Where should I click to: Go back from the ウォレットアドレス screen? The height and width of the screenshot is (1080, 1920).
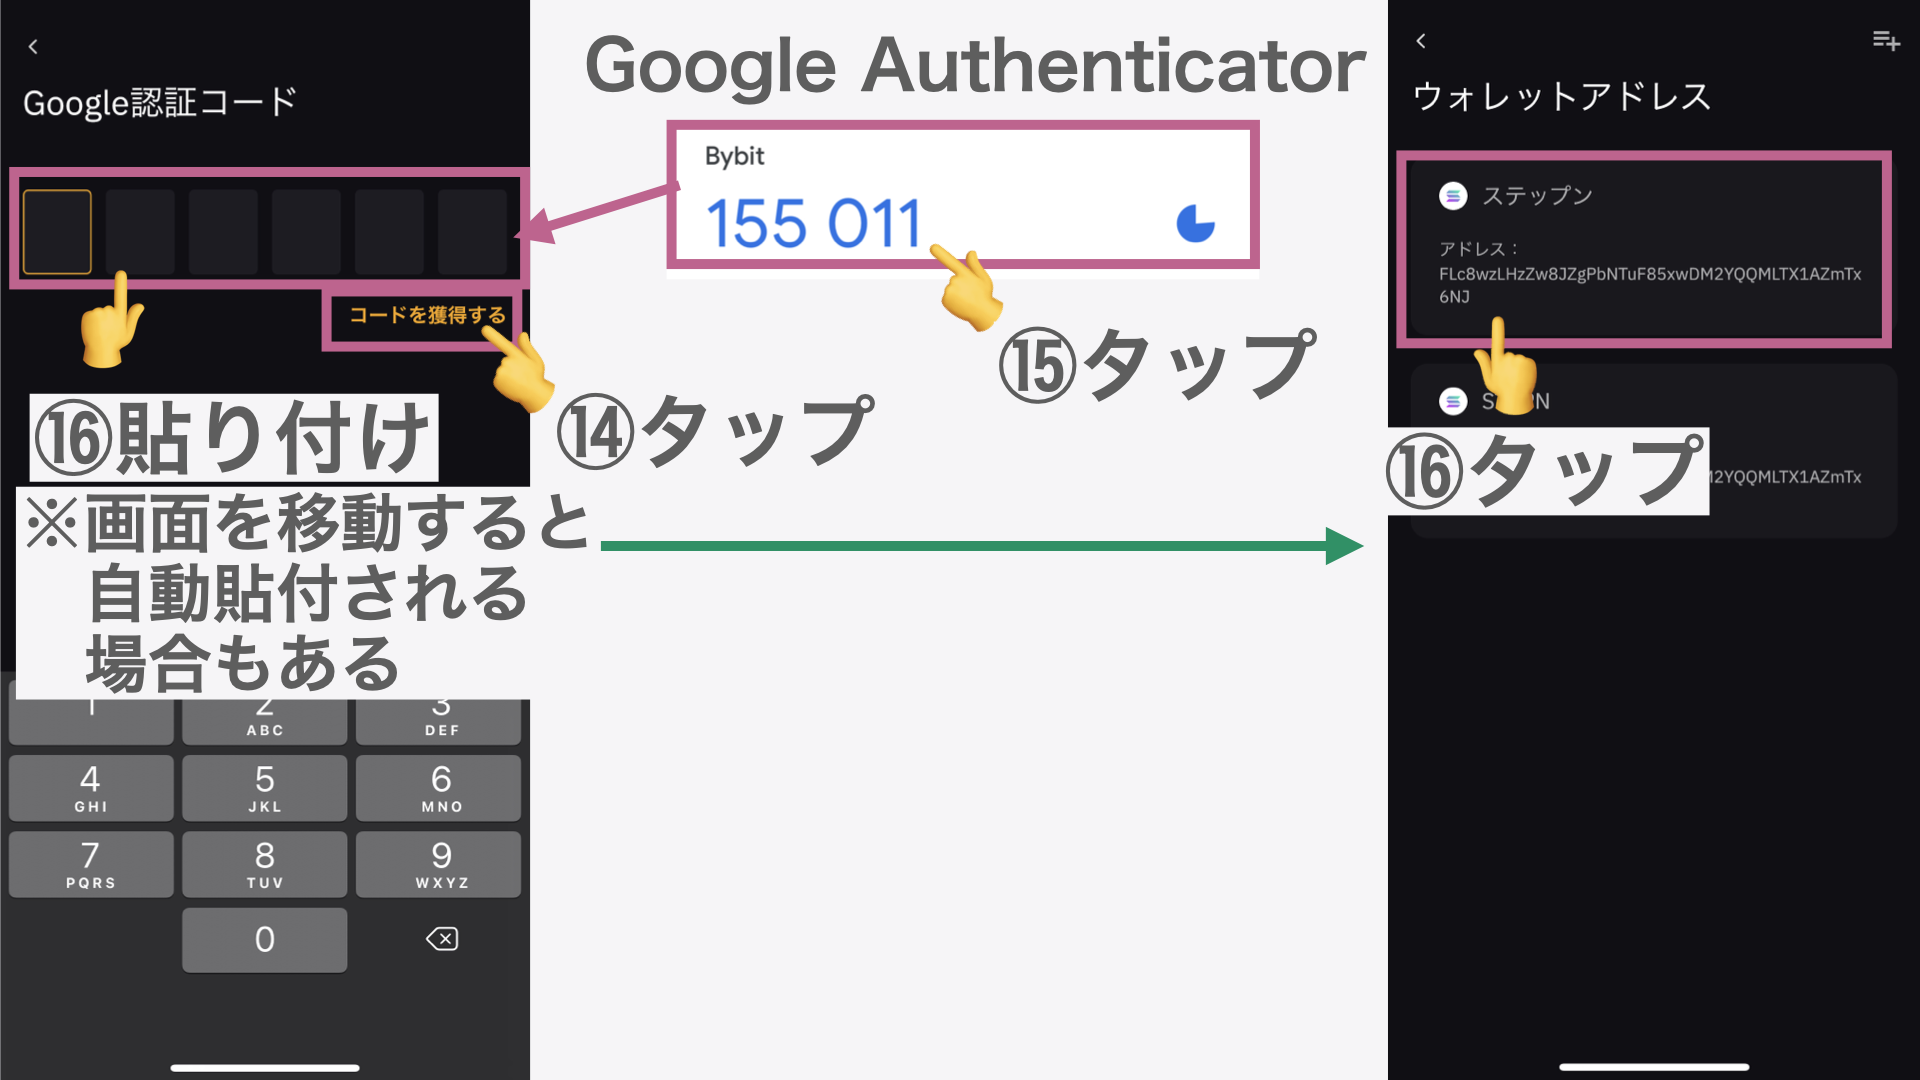[1421, 41]
